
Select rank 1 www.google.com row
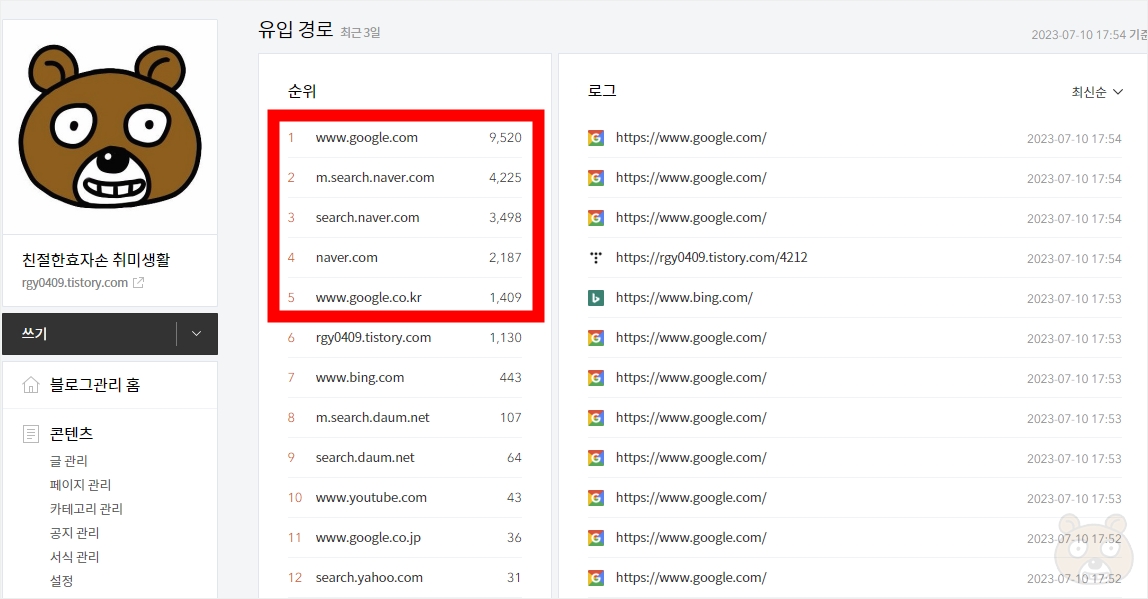tap(404, 138)
